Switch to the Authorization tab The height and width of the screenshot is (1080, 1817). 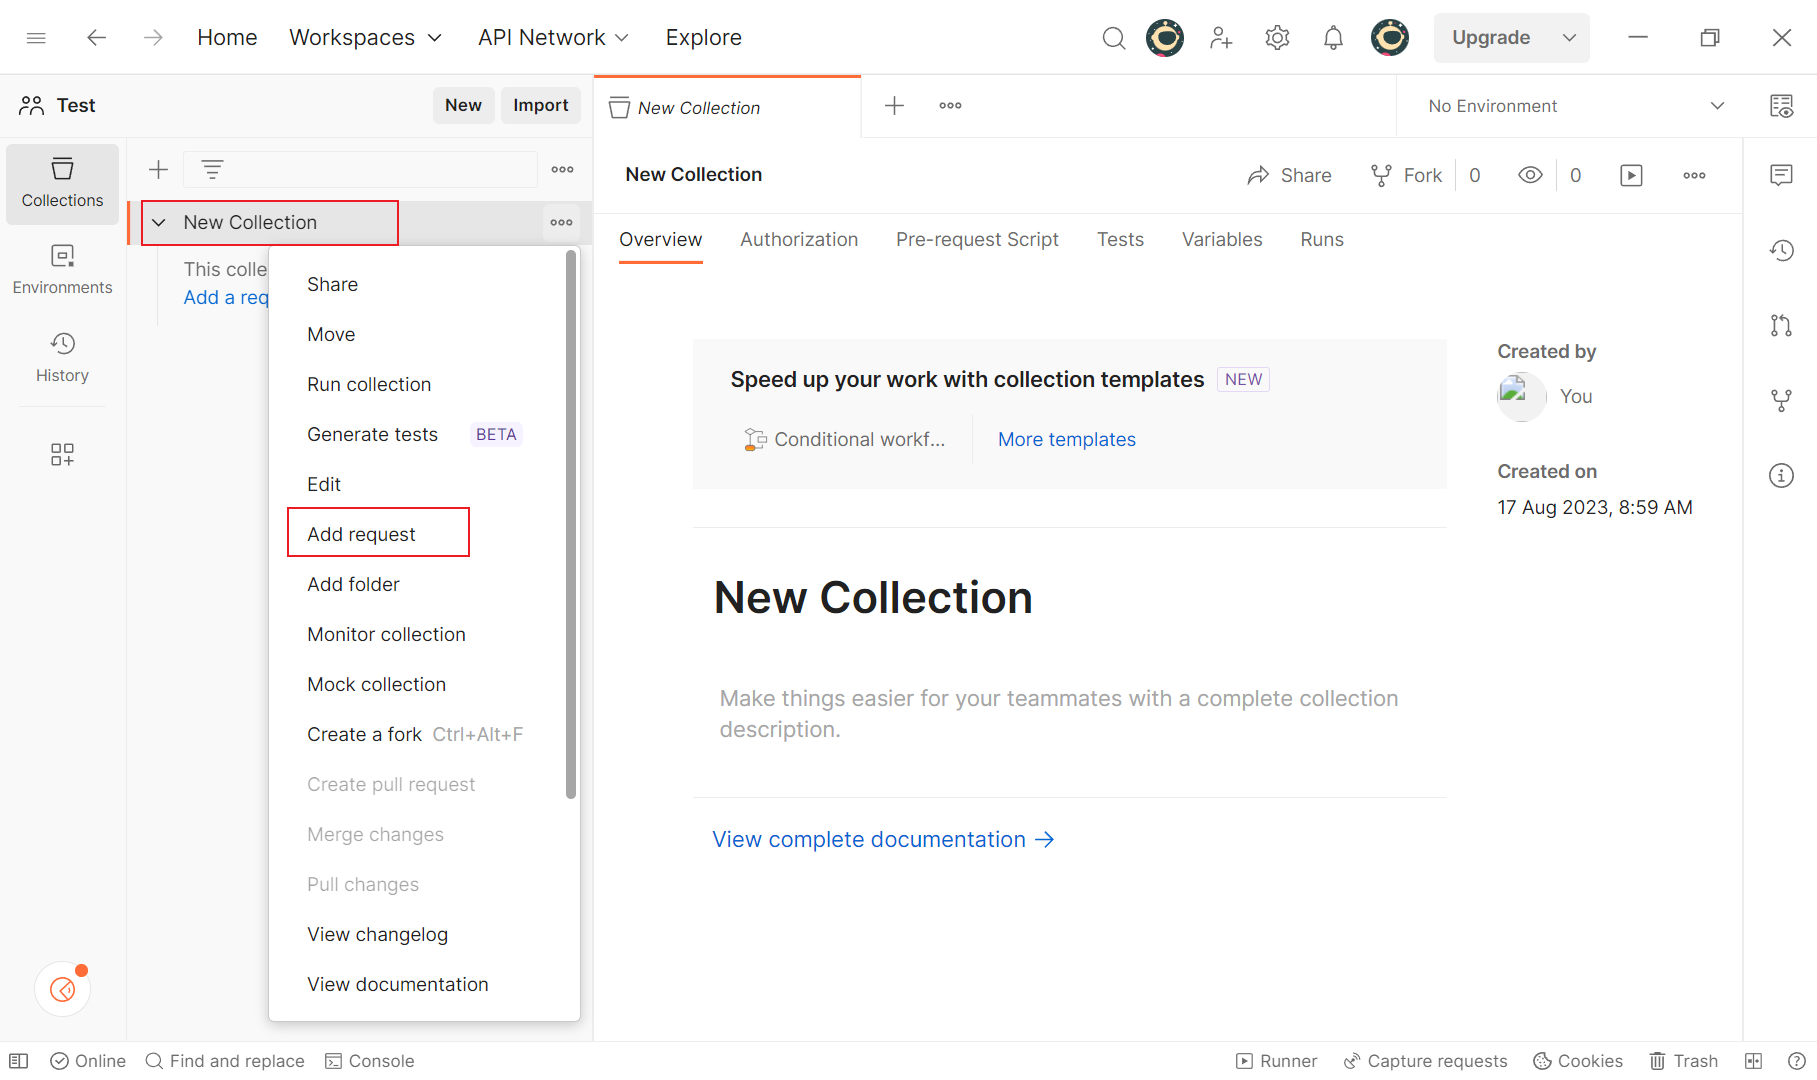[x=799, y=240]
